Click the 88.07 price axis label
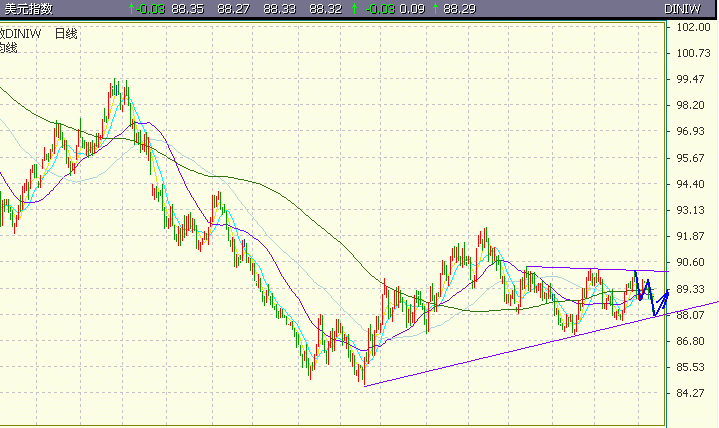 pos(691,315)
